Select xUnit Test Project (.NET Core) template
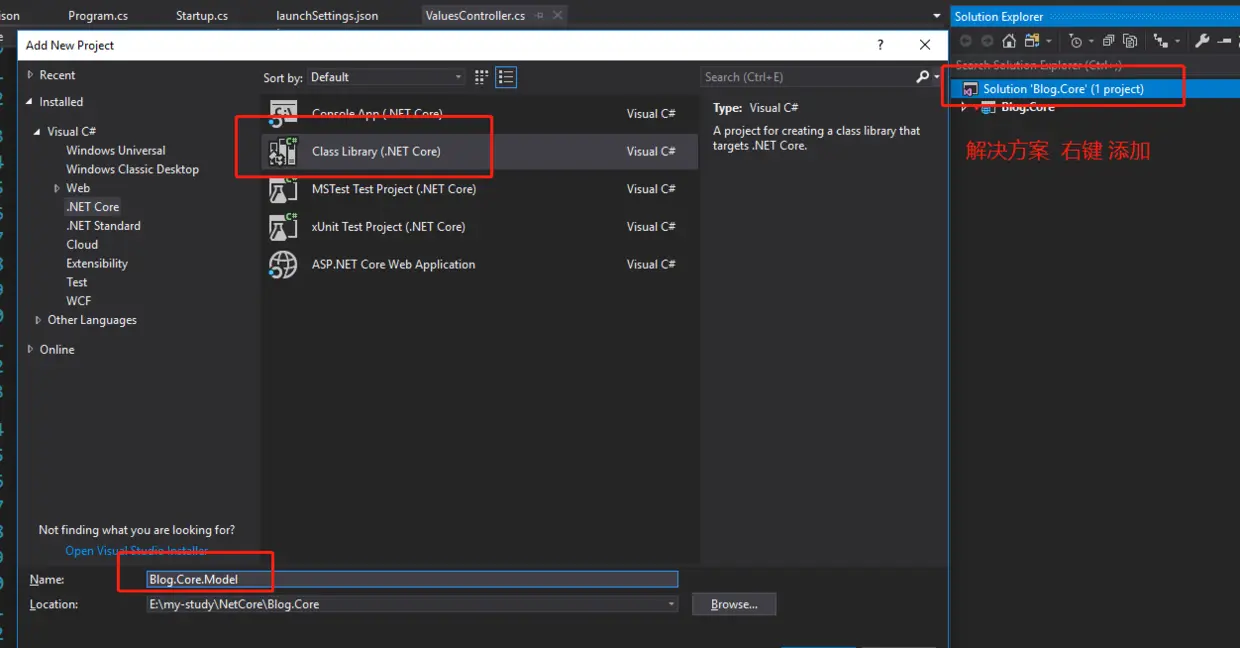The height and width of the screenshot is (648, 1240). (480, 227)
